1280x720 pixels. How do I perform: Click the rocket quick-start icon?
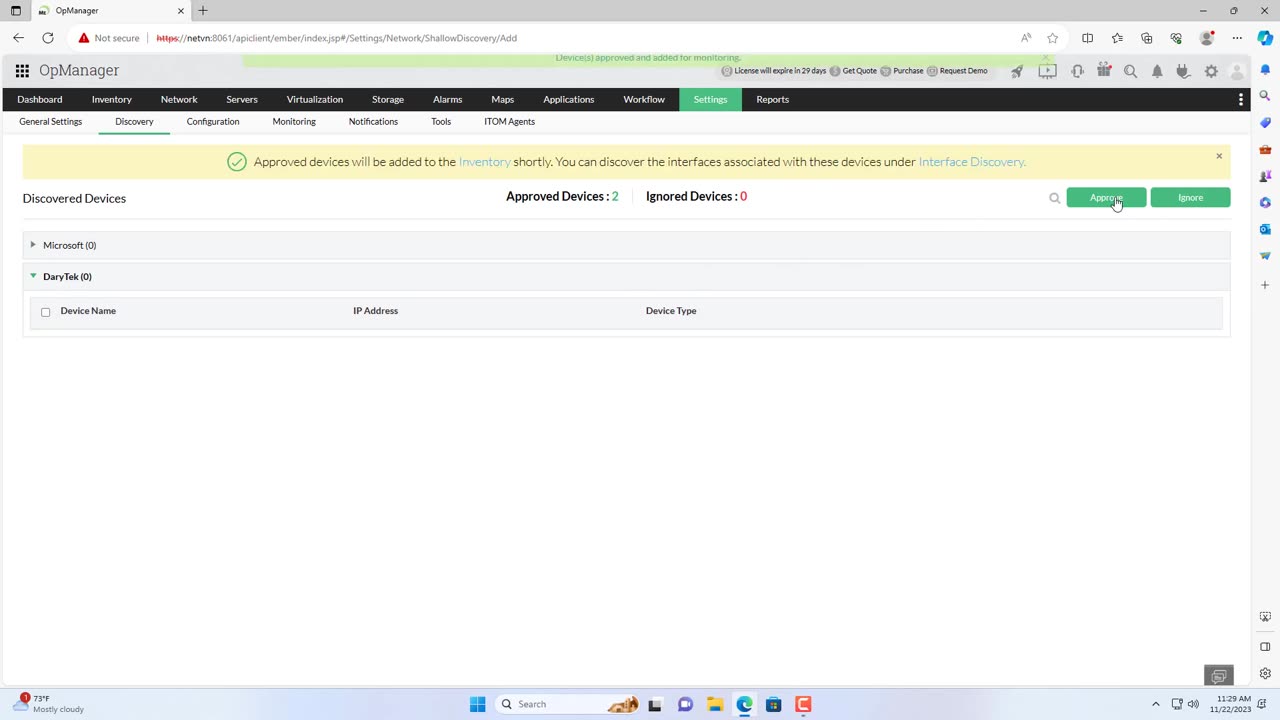point(1017,71)
